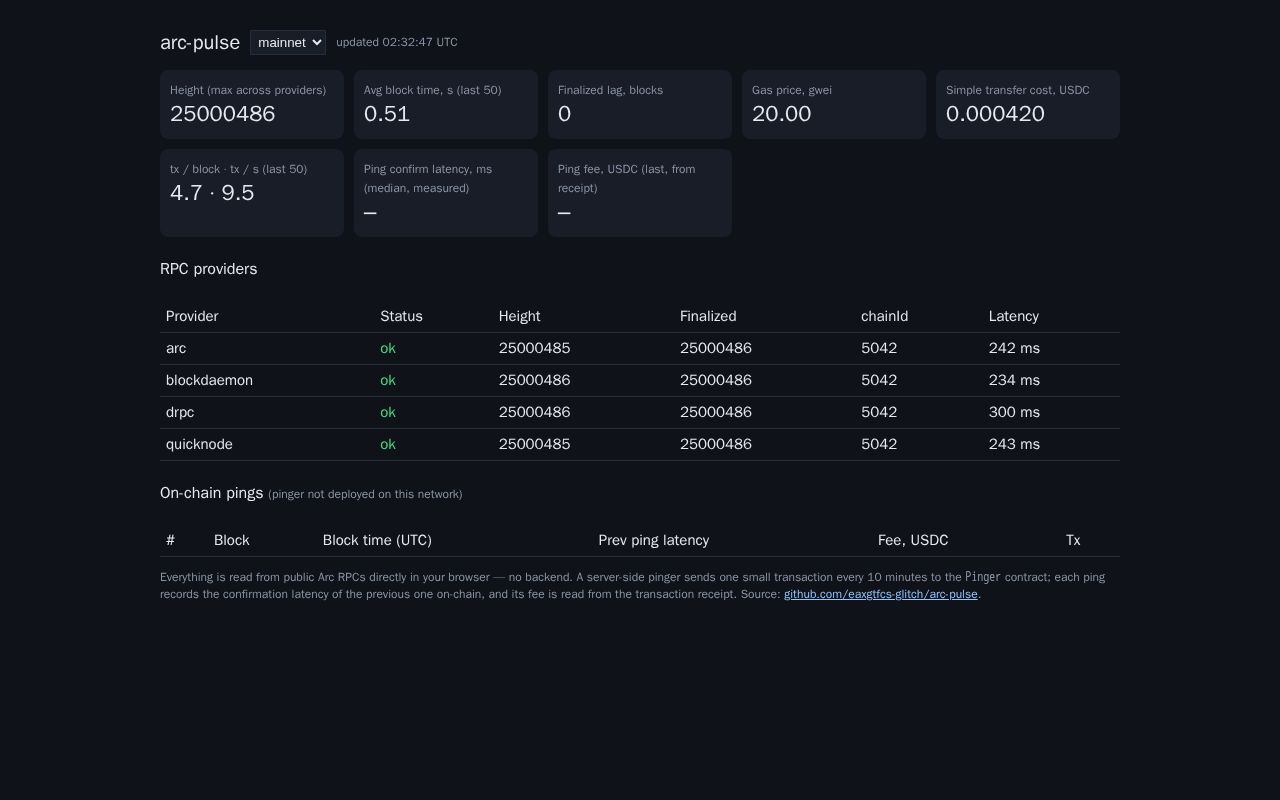
Task: Click the Ping confirm latency label
Action: (428, 178)
